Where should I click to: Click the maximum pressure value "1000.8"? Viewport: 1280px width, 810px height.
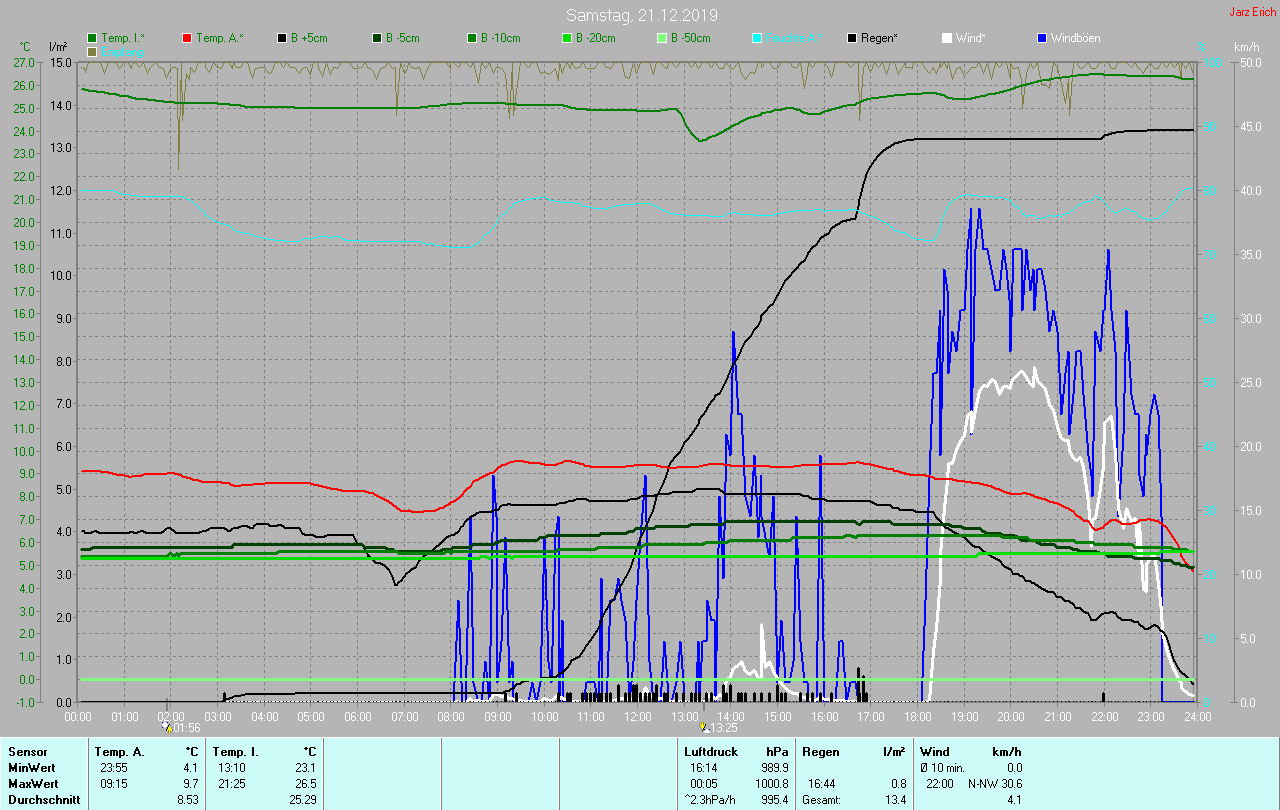point(772,784)
